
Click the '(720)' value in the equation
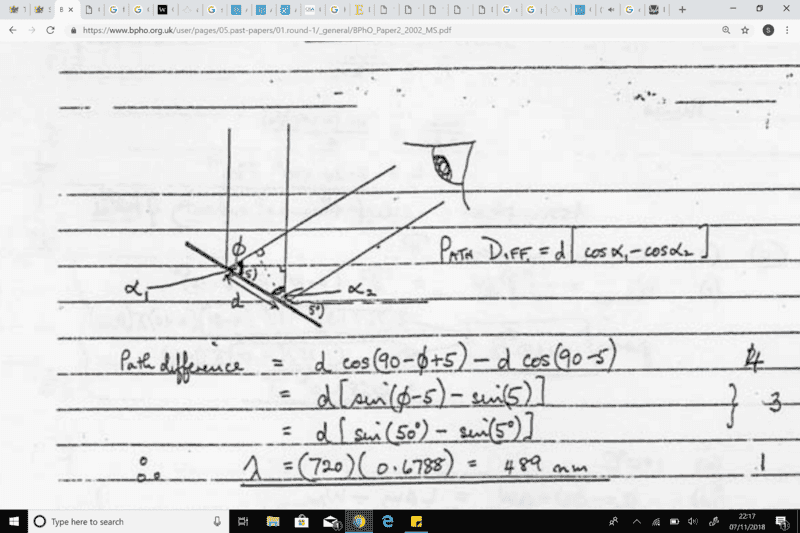pos(328,466)
